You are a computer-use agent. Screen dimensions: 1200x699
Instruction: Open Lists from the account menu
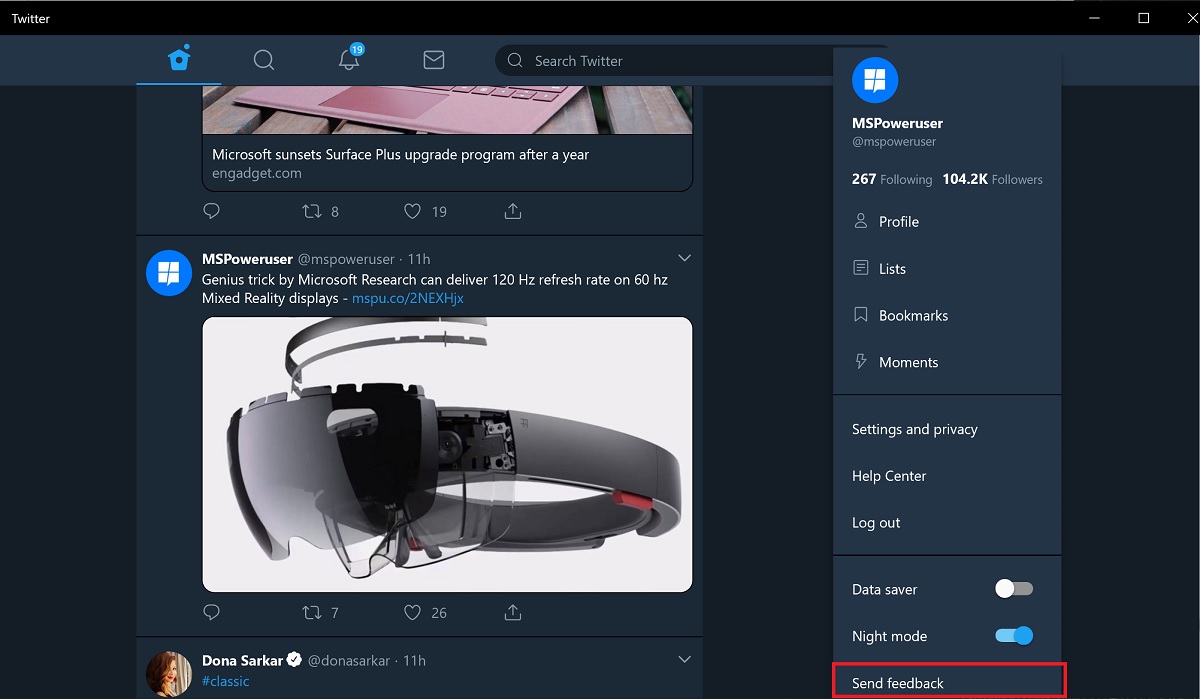pyautogui.click(x=947, y=269)
